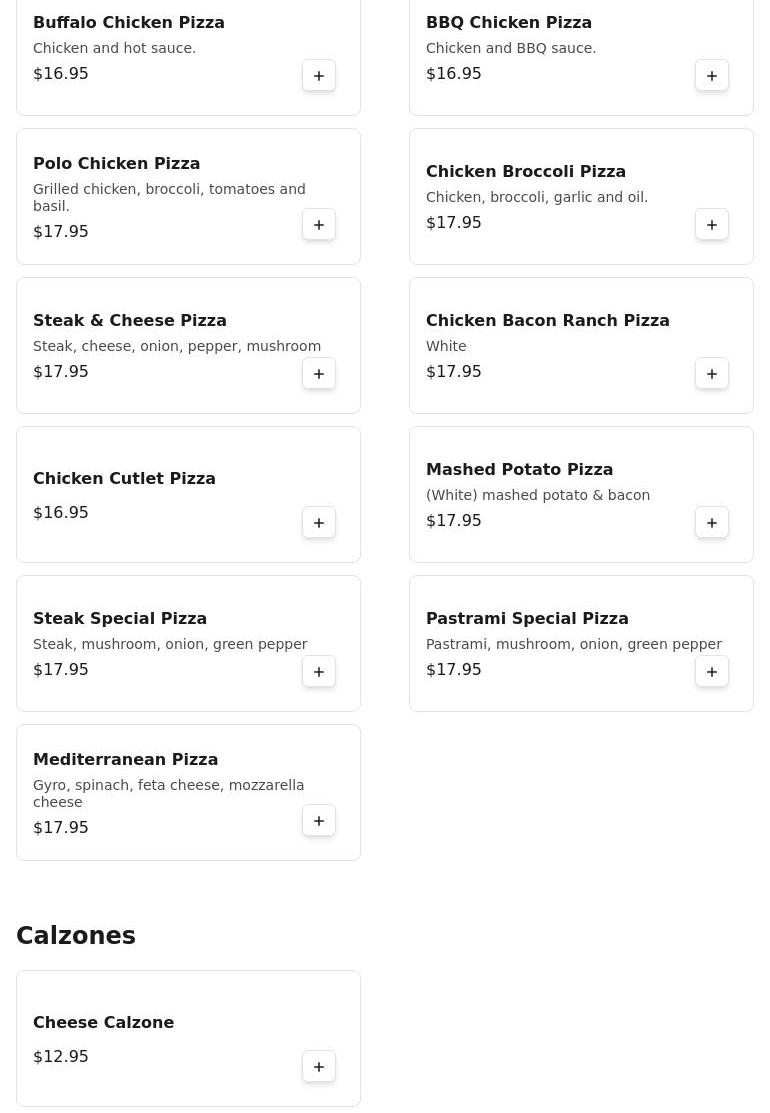Add Mediterranean Pizza to cart
This screenshot has width=770, height=1113.
[319, 821]
